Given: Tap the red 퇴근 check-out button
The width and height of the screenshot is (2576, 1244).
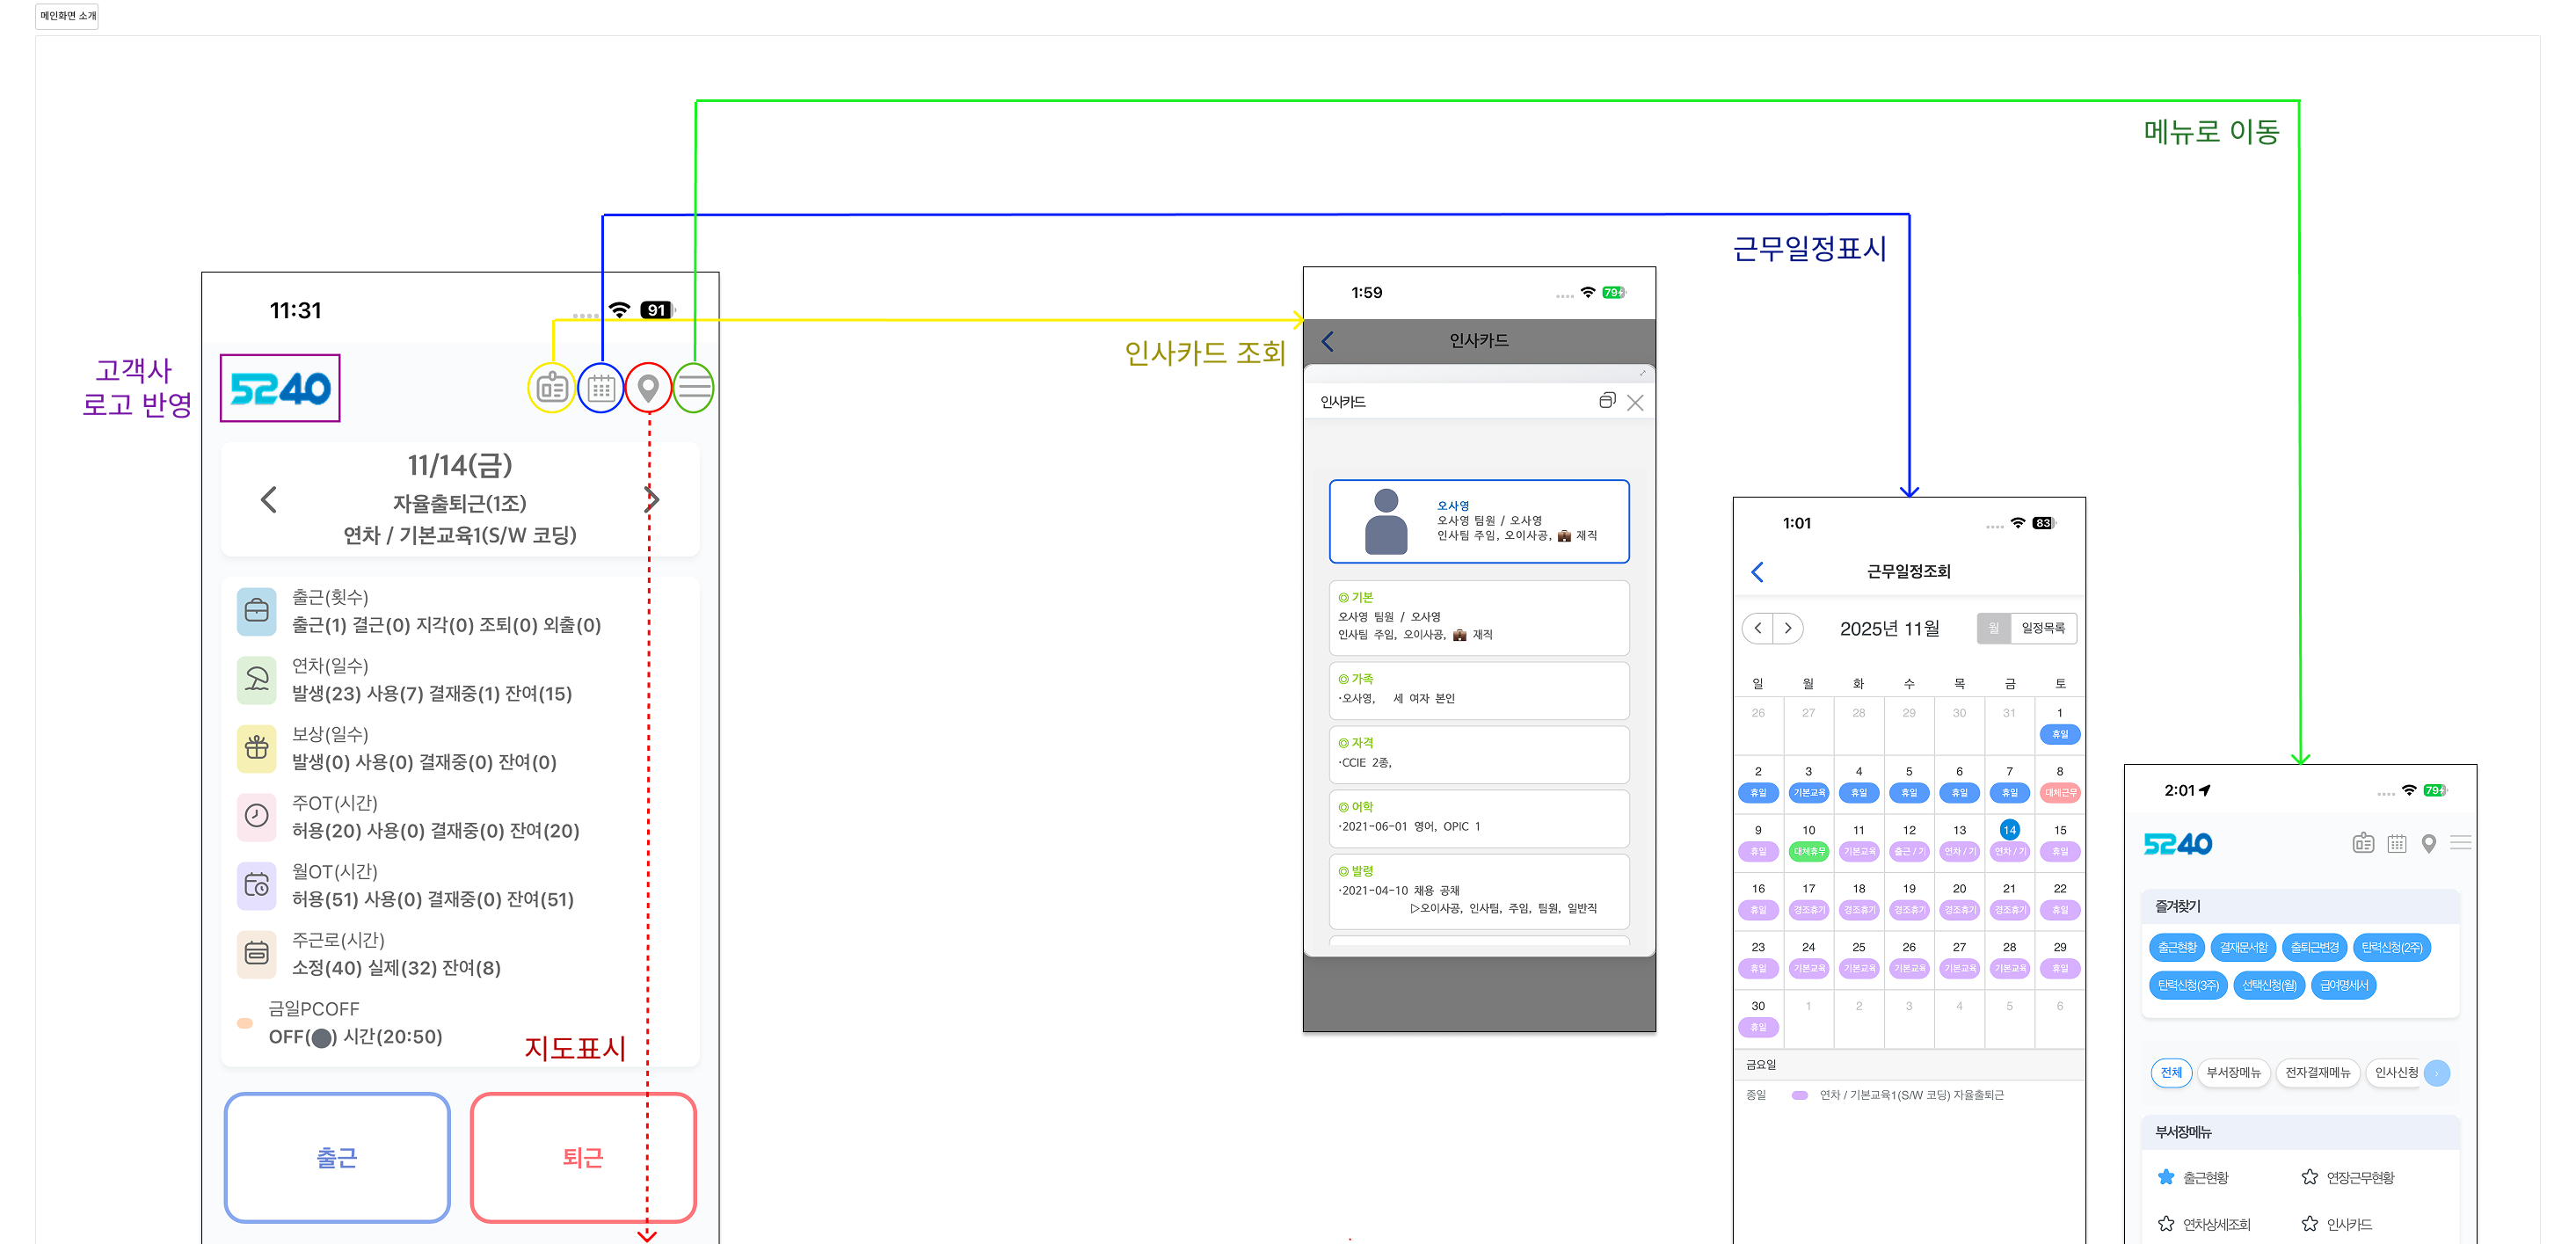Looking at the screenshot, I should [x=583, y=1157].
